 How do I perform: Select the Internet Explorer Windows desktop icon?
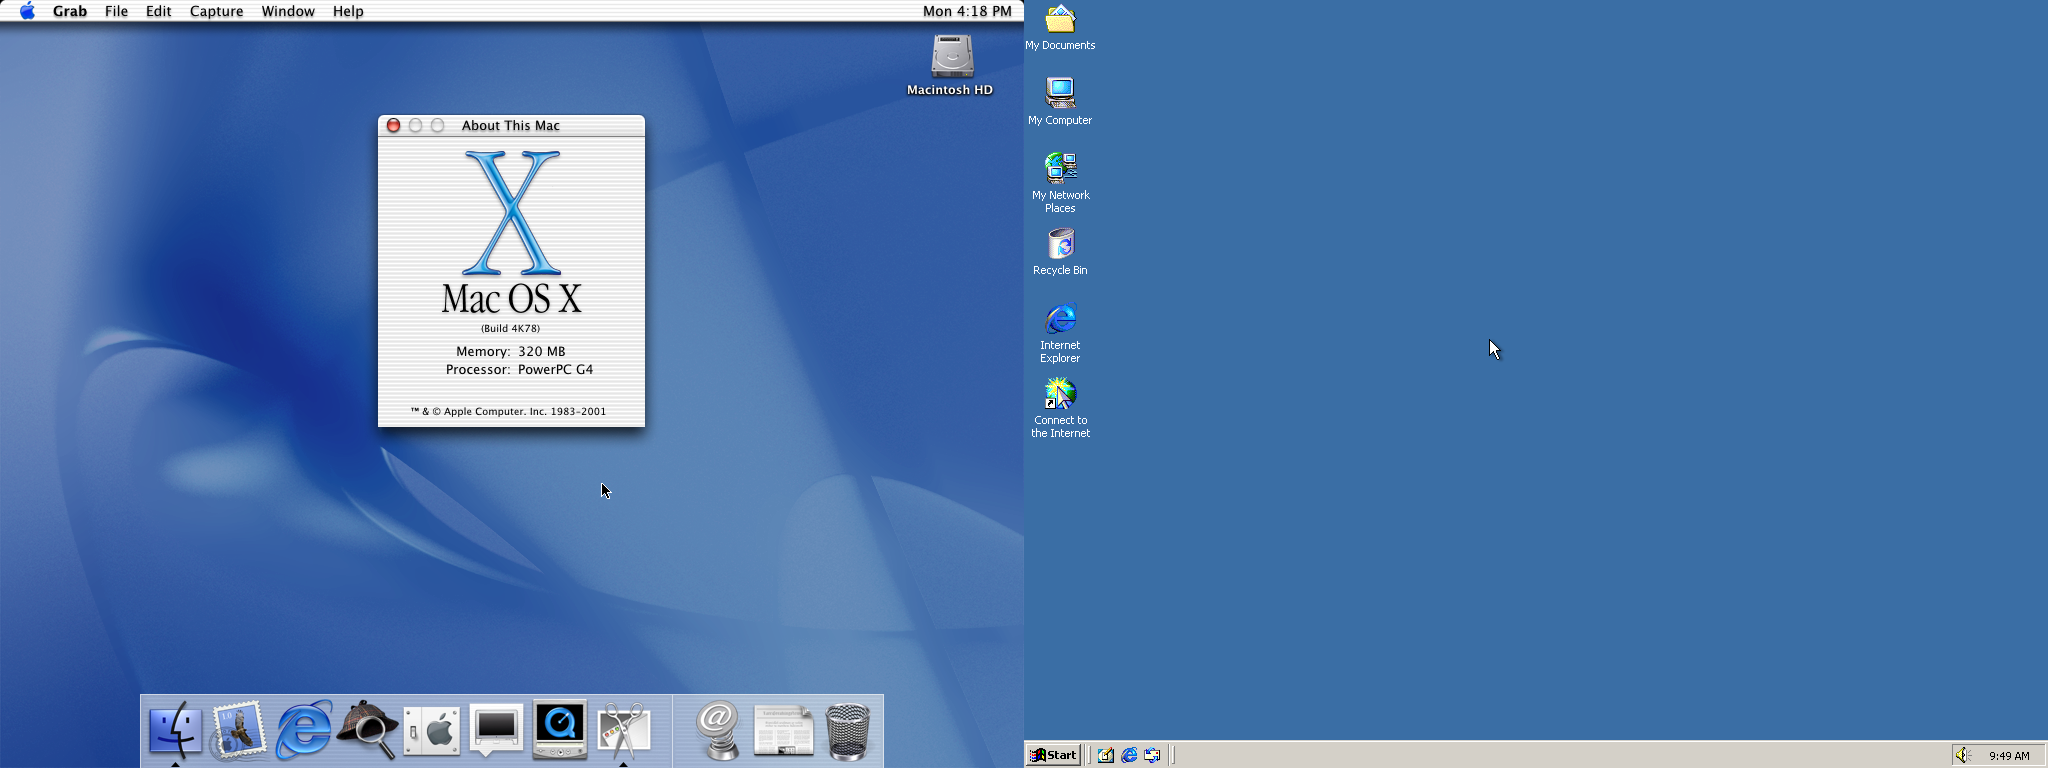1060,334
